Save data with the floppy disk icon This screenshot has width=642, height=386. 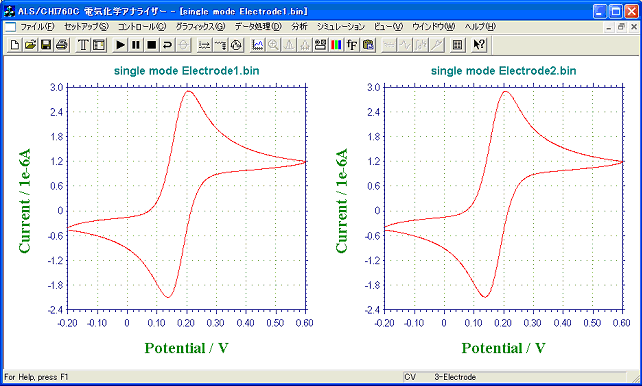tap(46, 45)
